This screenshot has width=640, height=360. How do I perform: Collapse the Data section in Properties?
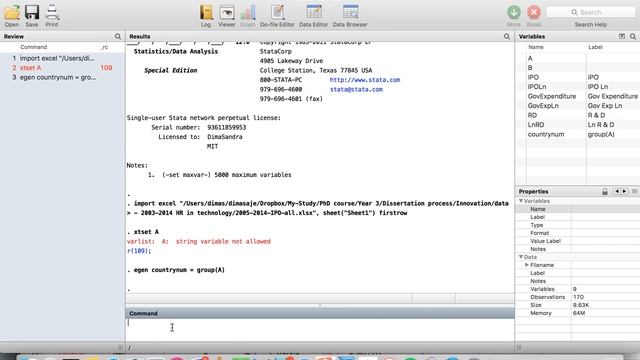[521, 257]
